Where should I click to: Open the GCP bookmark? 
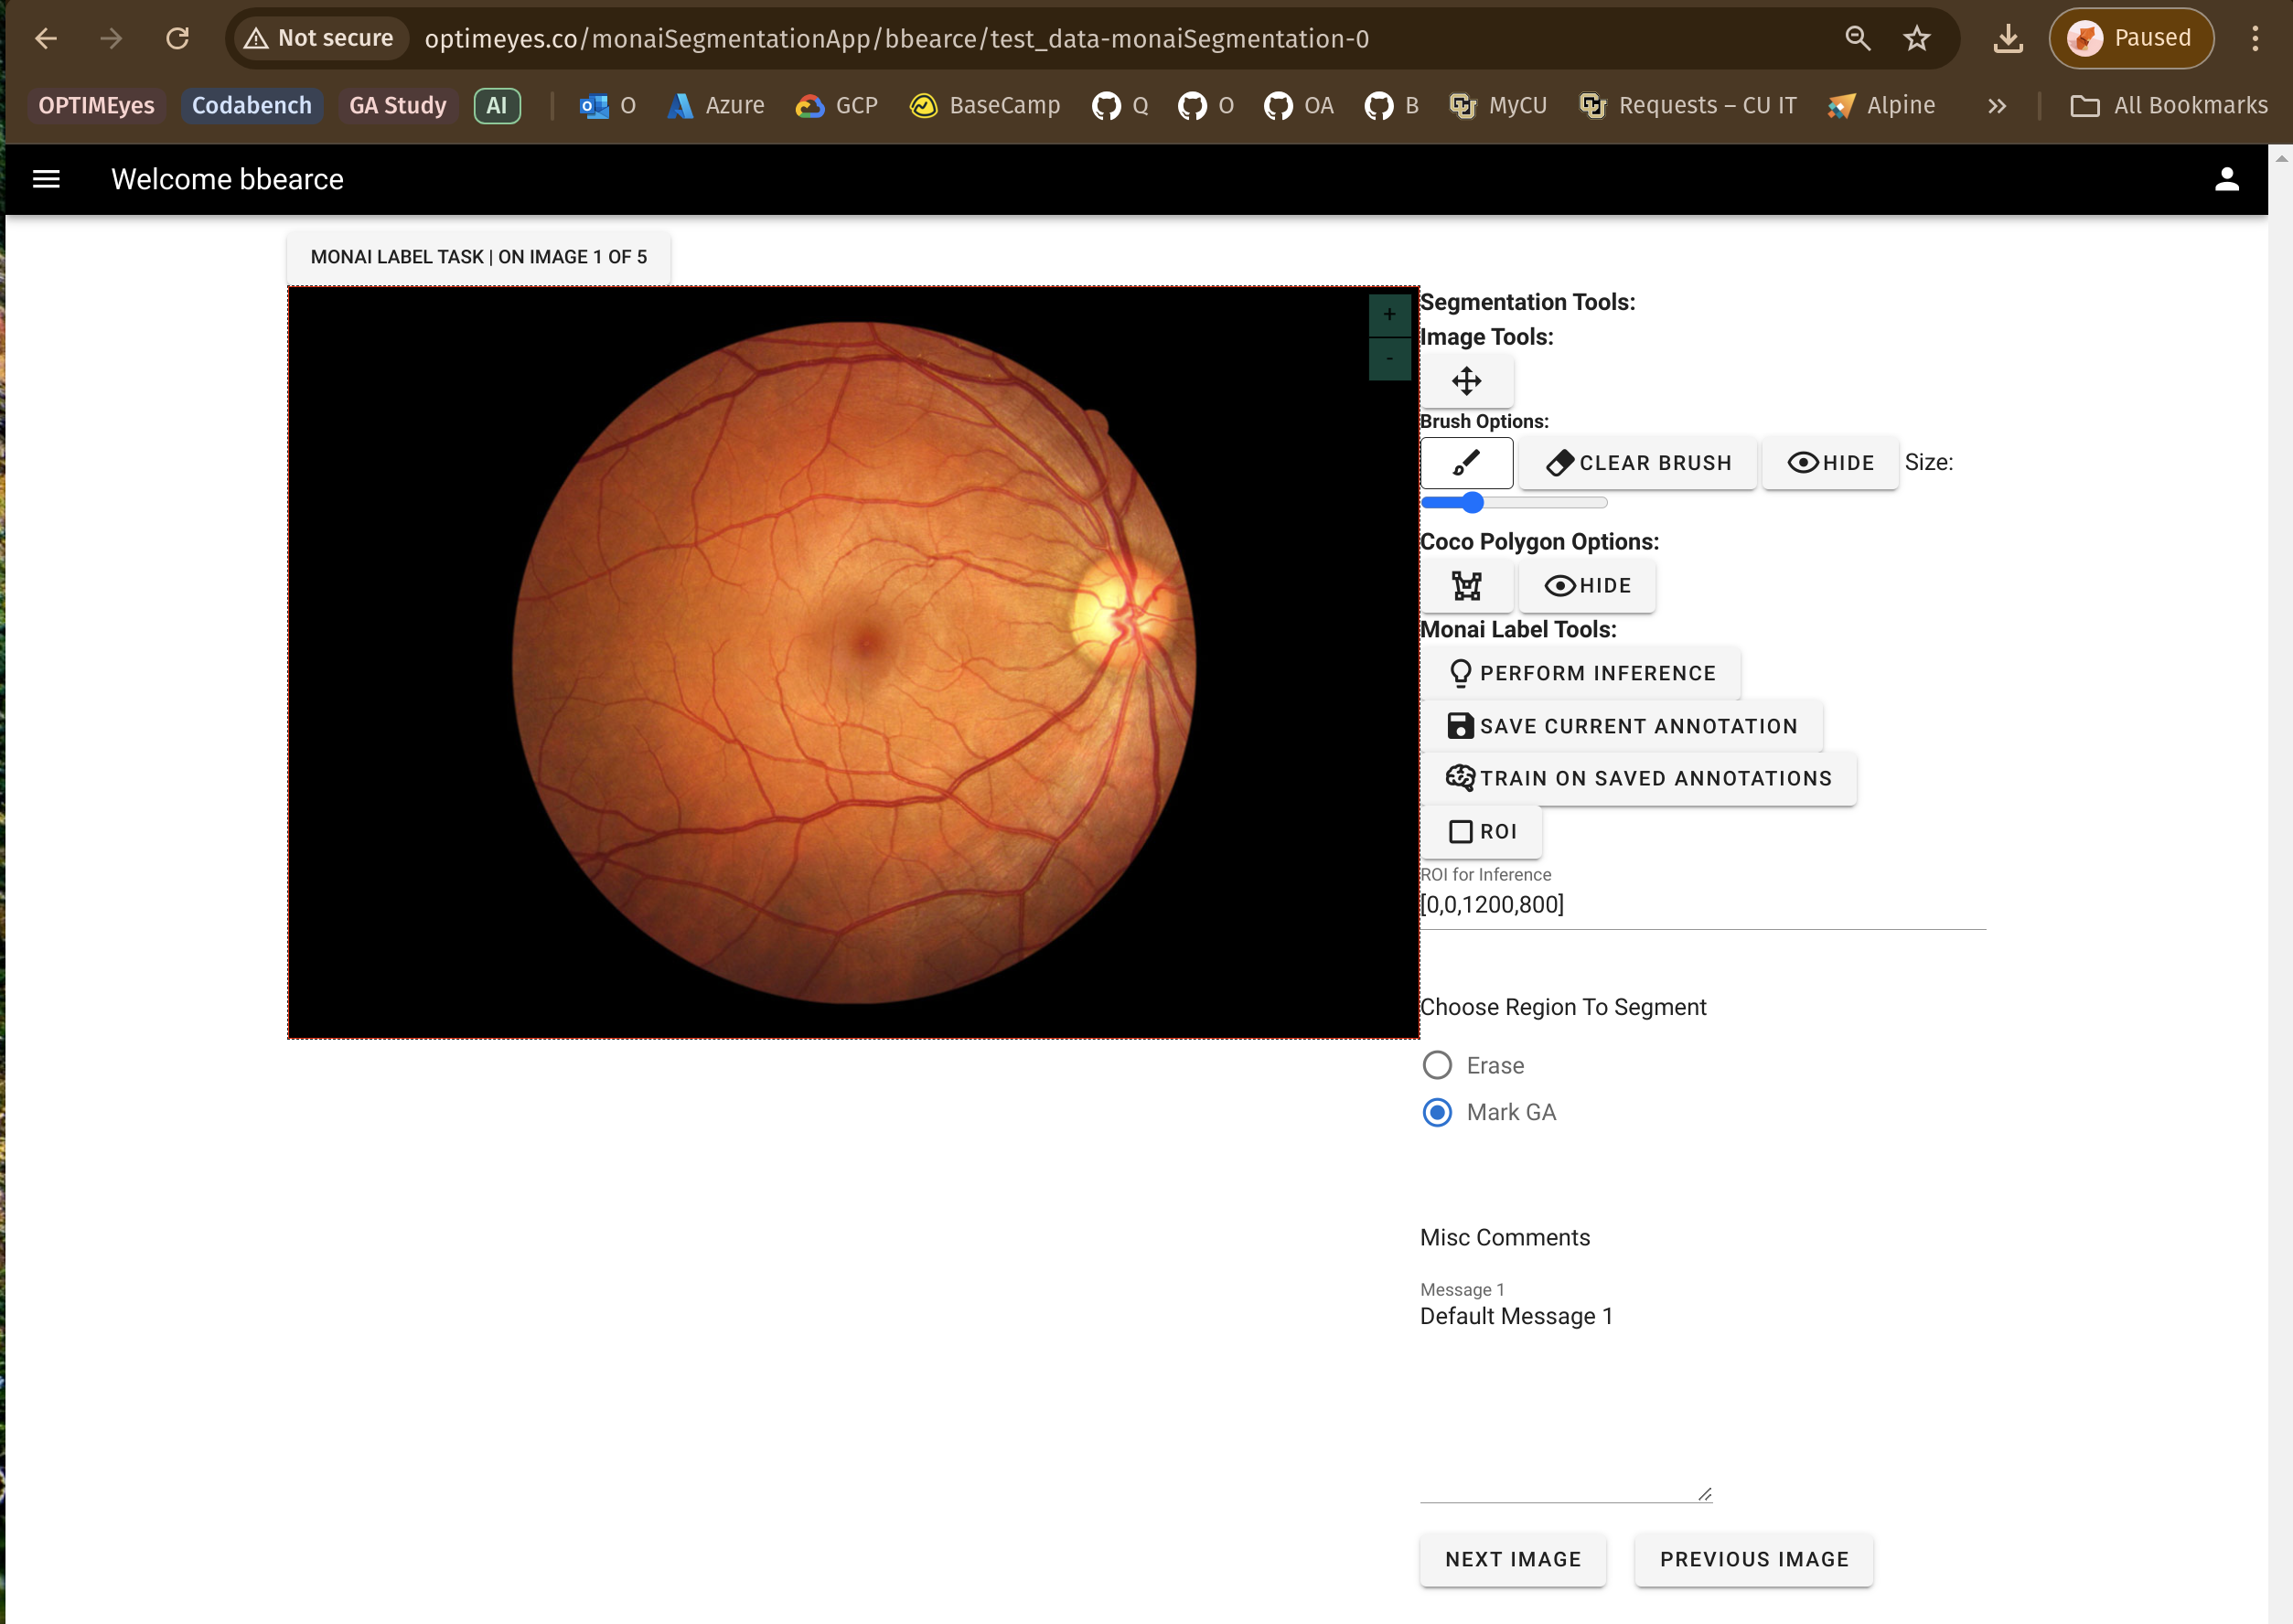click(x=837, y=106)
